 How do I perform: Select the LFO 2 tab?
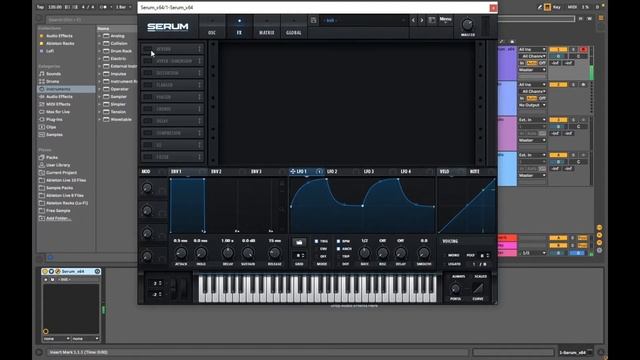[x=332, y=172]
